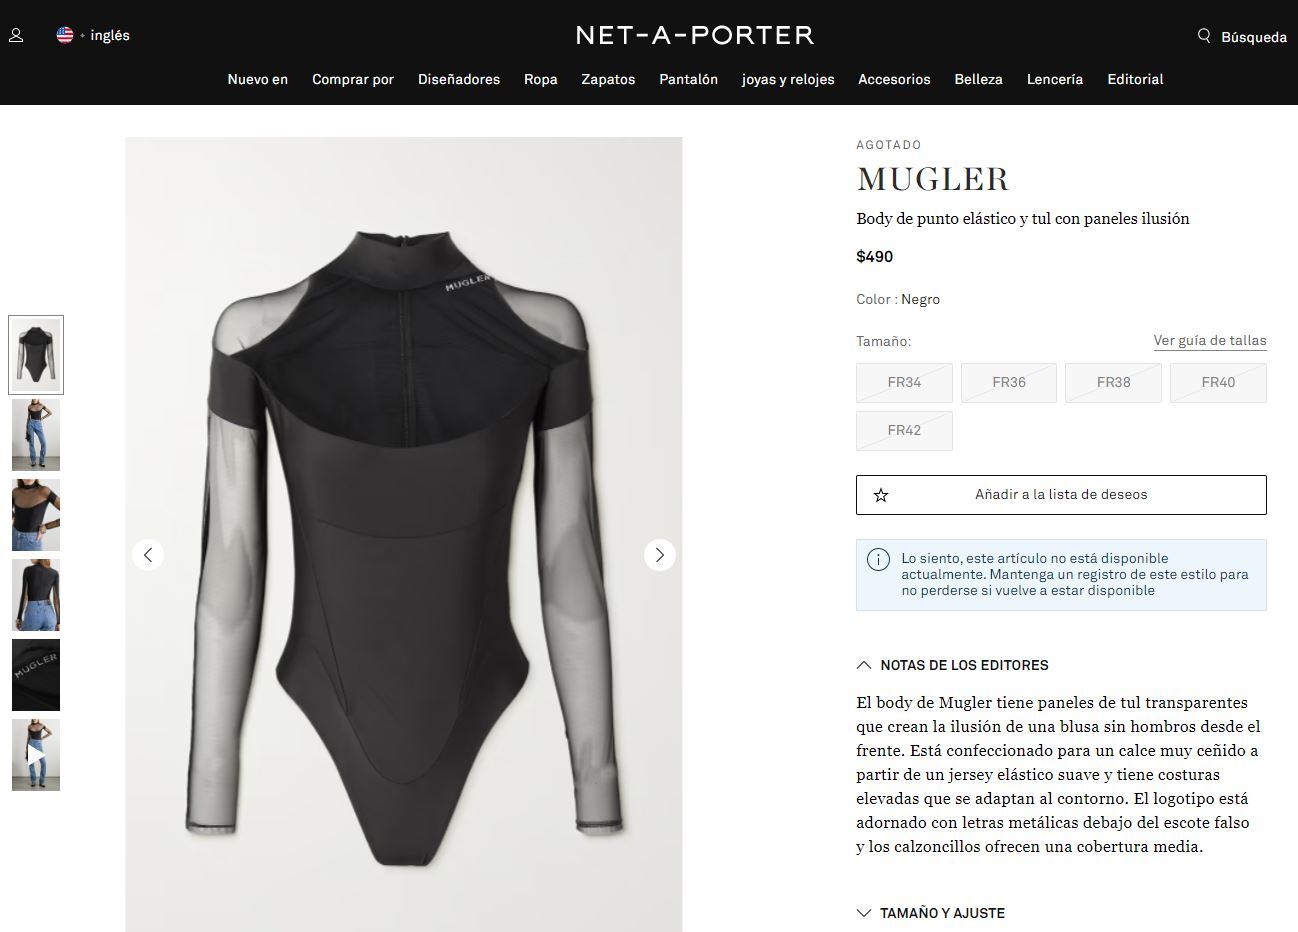The width and height of the screenshot is (1298, 932).
Task: Play the product video thumbnail
Action: click(x=36, y=755)
